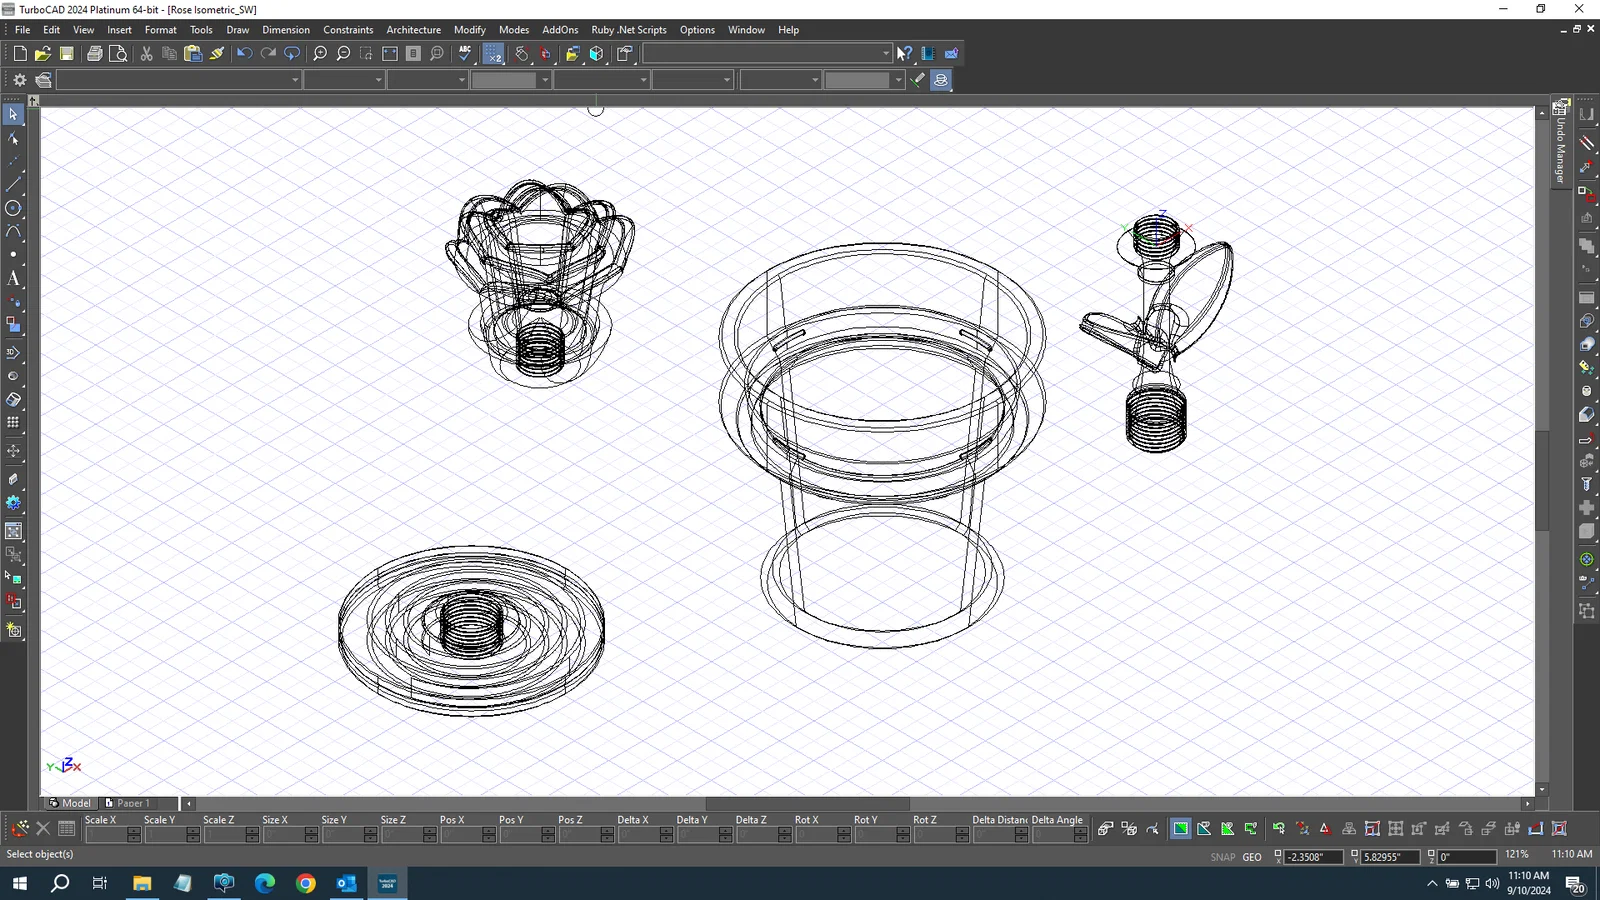
Task: Toggle GEO indicator in status bar
Action: (x=1252, y=857)
